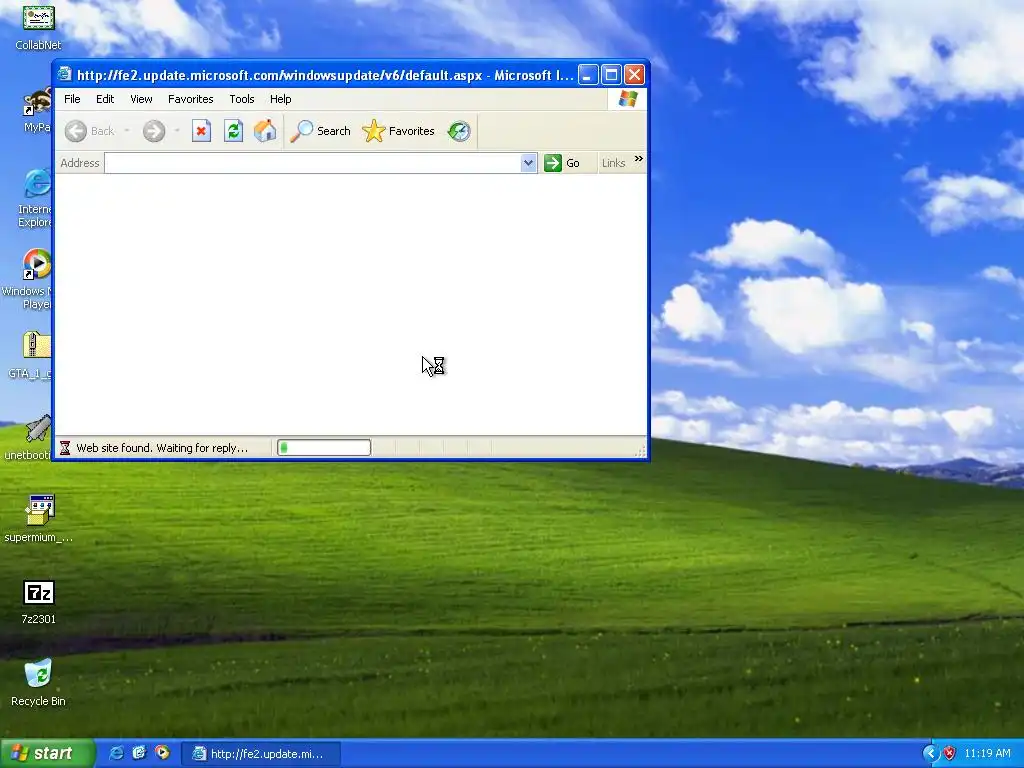This screenshot has width=1024, height=768.
Task: Open the History clock icon
Action: (459, 131)
